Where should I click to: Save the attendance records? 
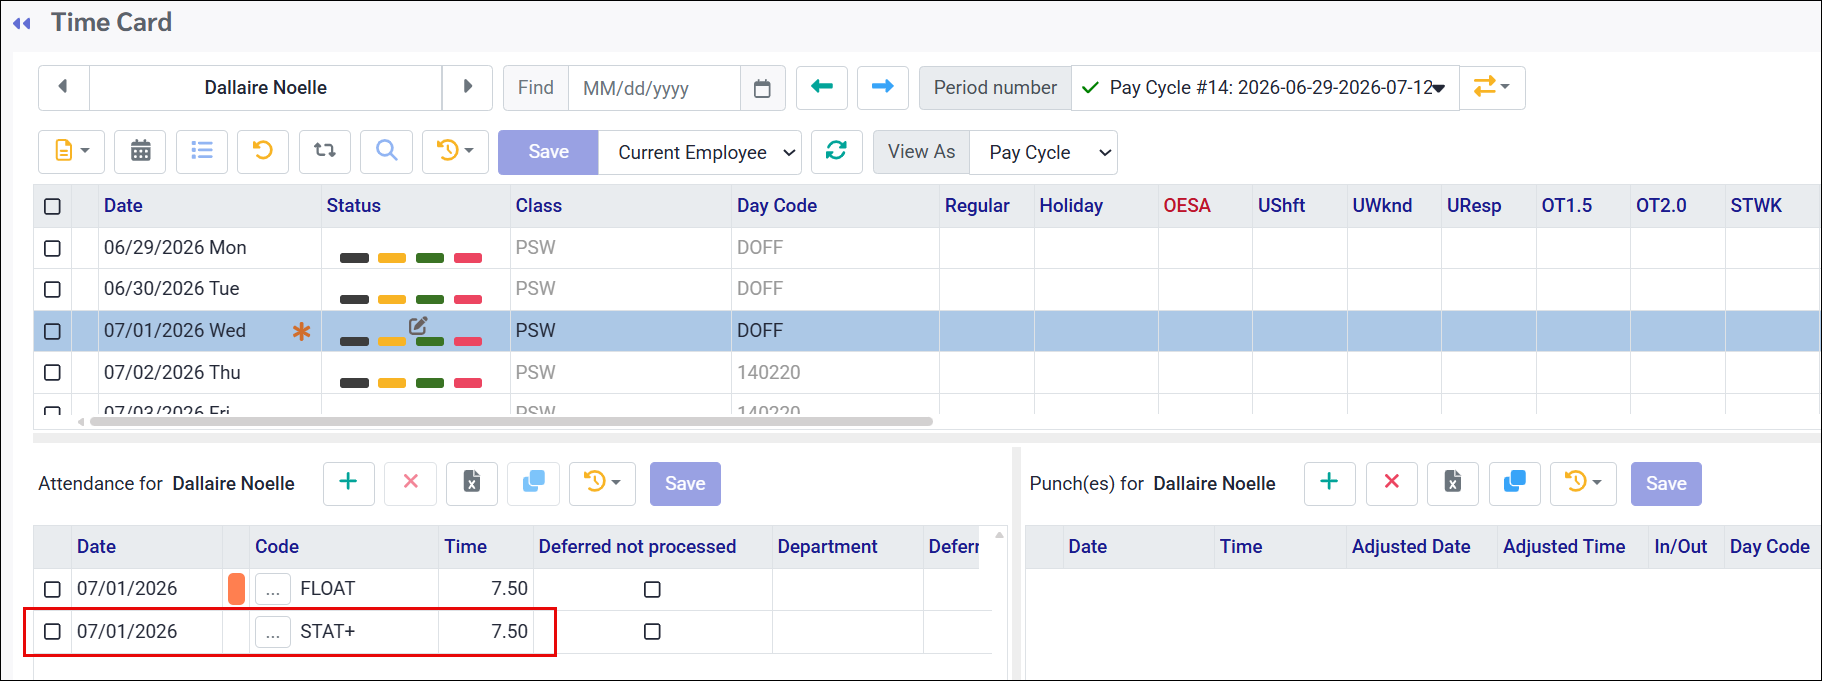pyautogui.click(x=685, y=483)
